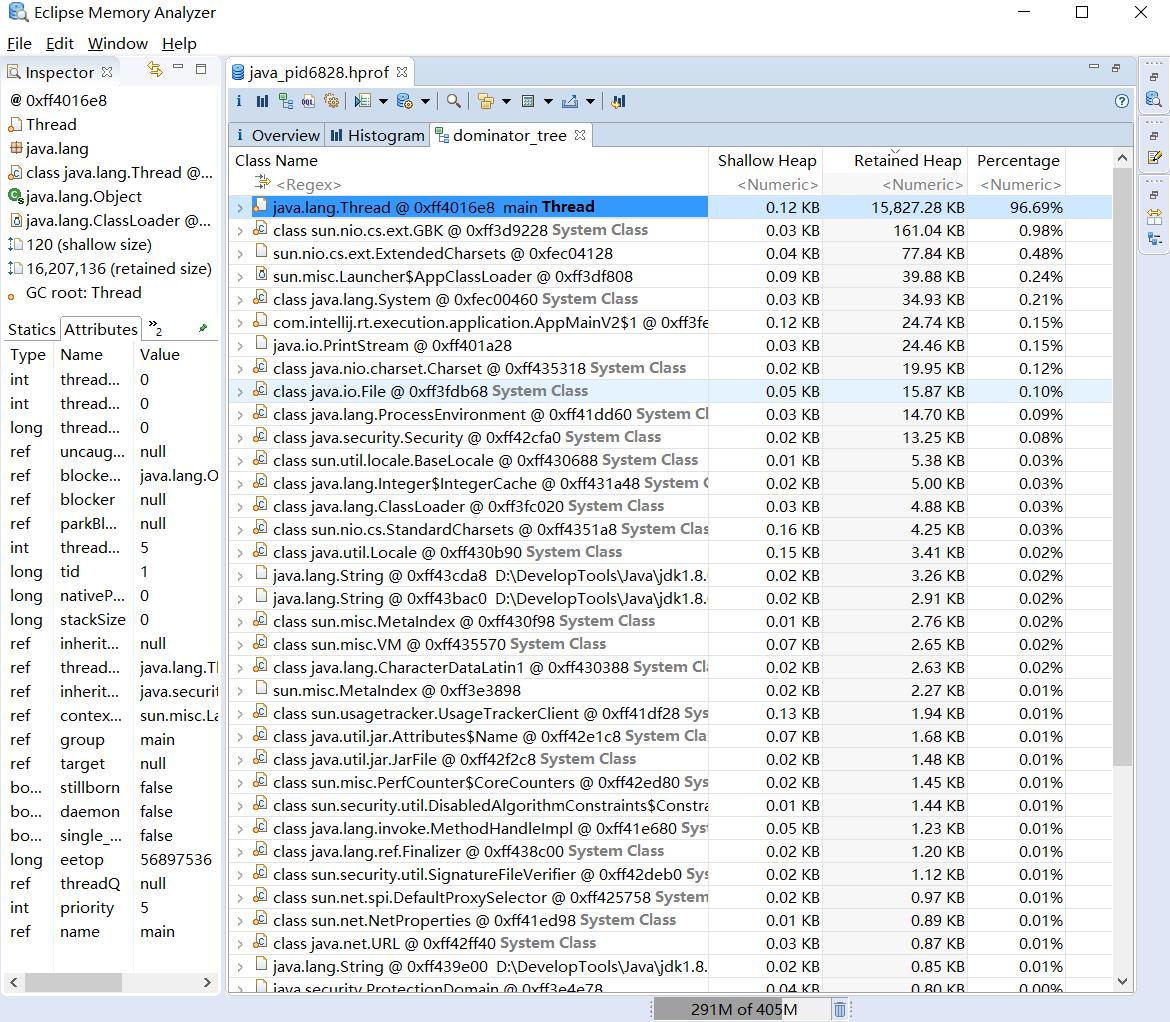Open heap dump overview from toolbar info icon

point(239,101)
